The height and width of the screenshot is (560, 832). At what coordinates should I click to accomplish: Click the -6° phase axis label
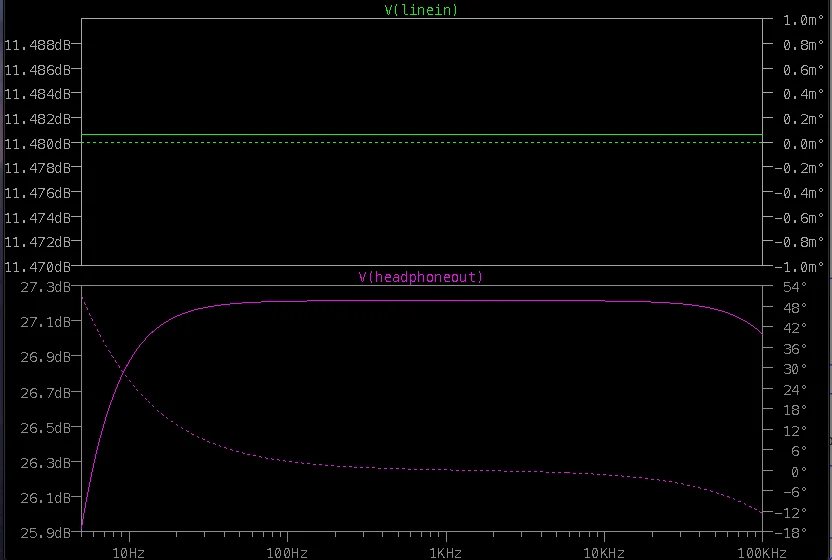tap(795, 492)
